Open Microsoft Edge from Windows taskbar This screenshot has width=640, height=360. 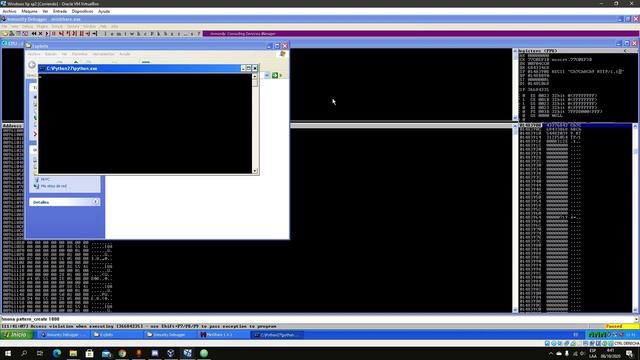pos(57,353)
